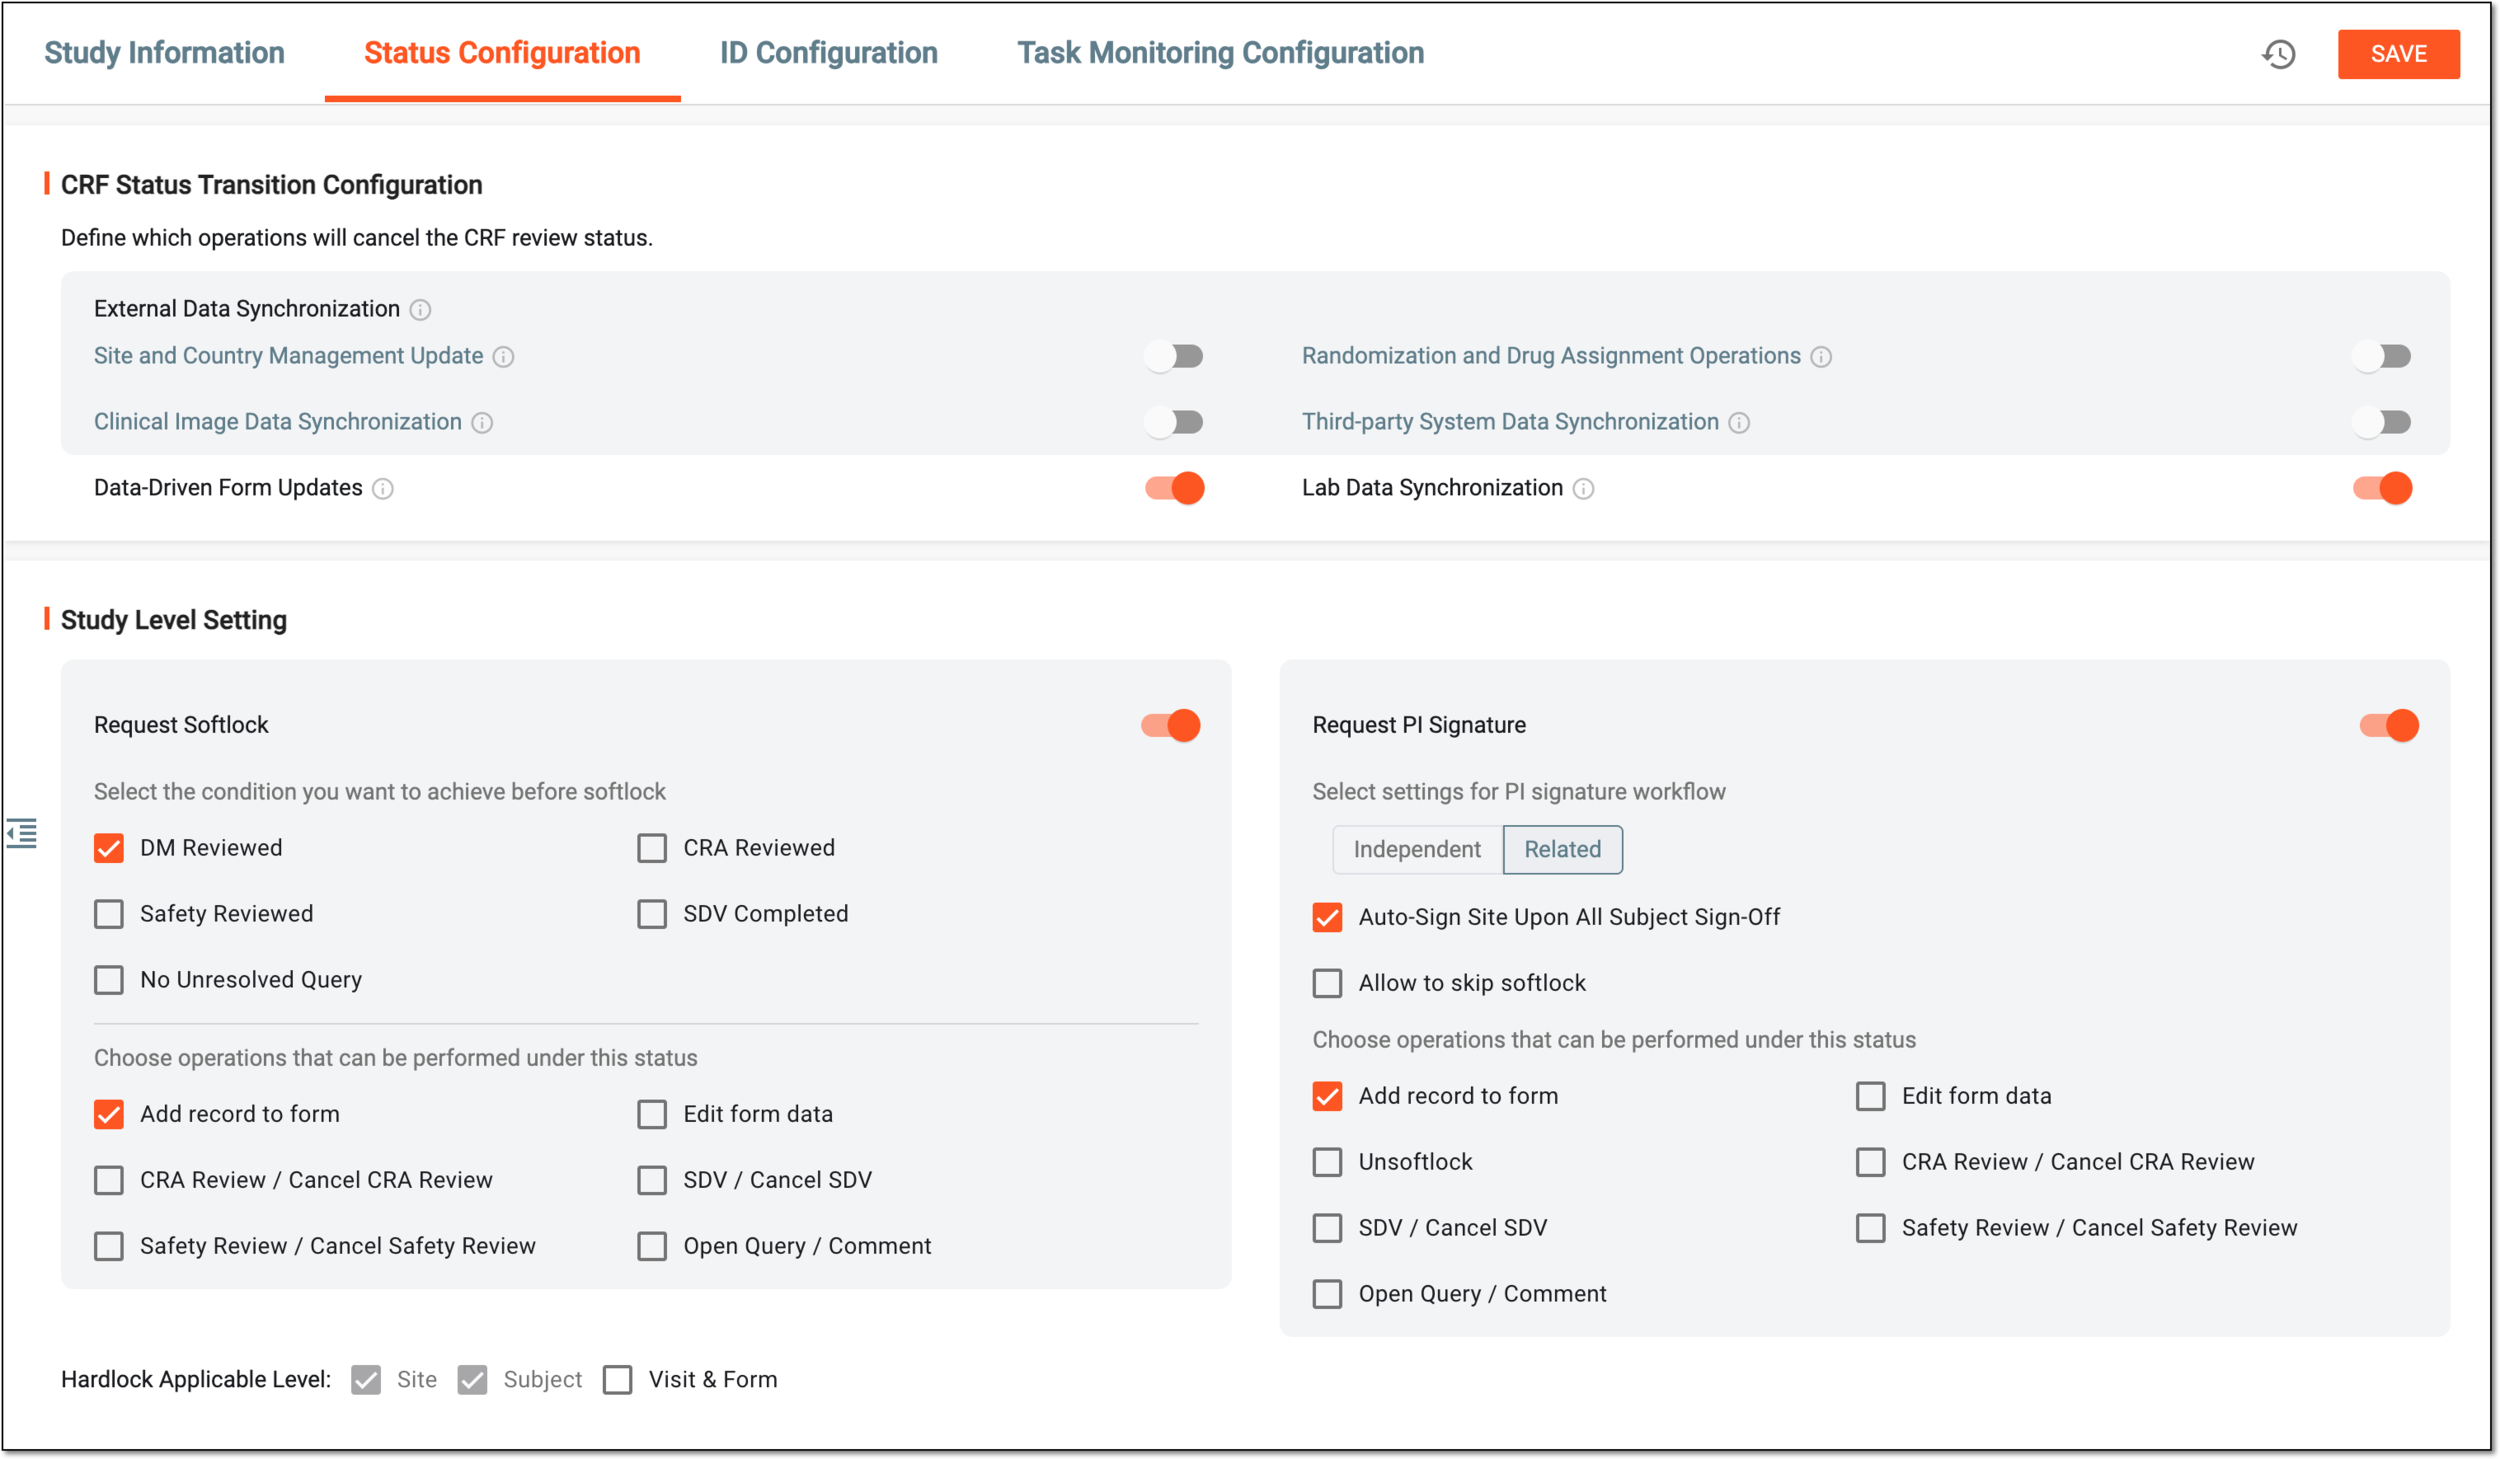Check Open Query / Comment under PI Signature
Screen dimensions: 2500x1459
(1327, 1294)
